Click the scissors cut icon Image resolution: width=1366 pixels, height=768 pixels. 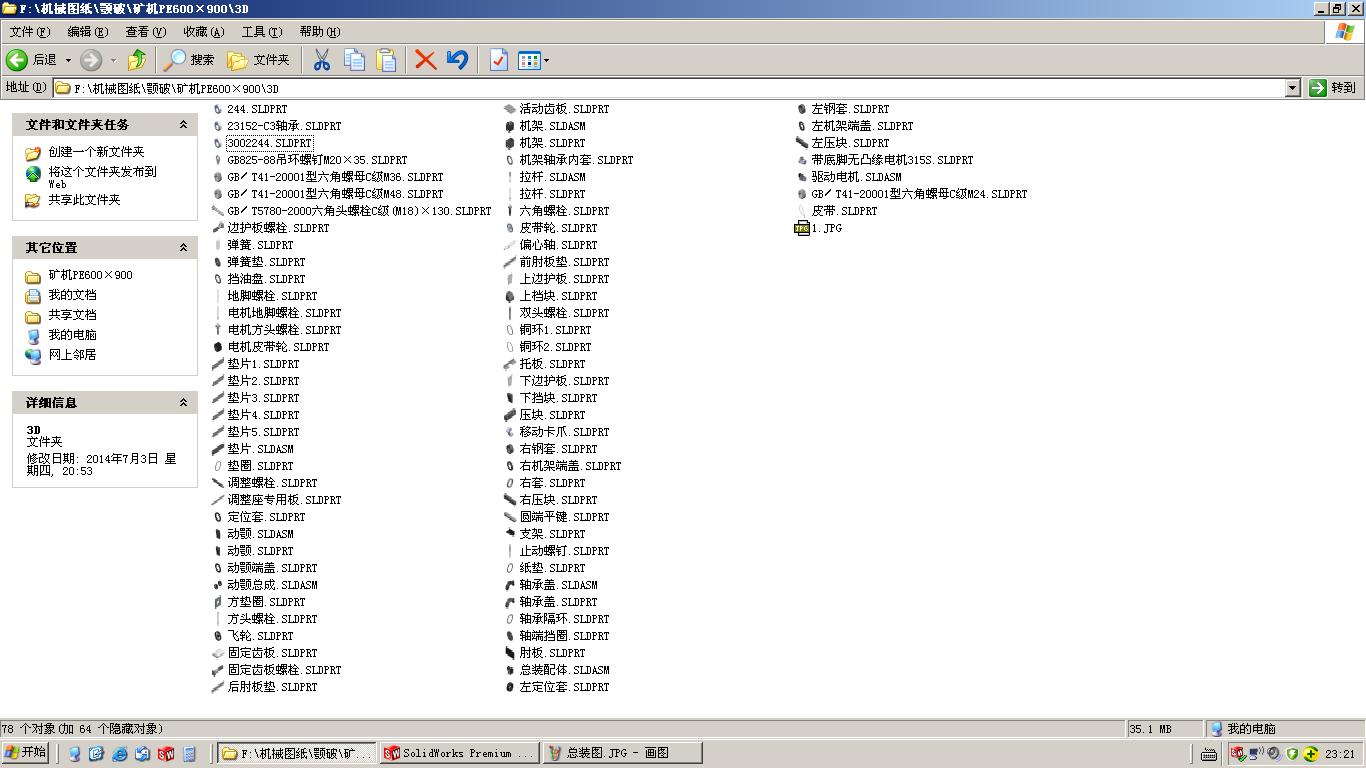[321, 60]
